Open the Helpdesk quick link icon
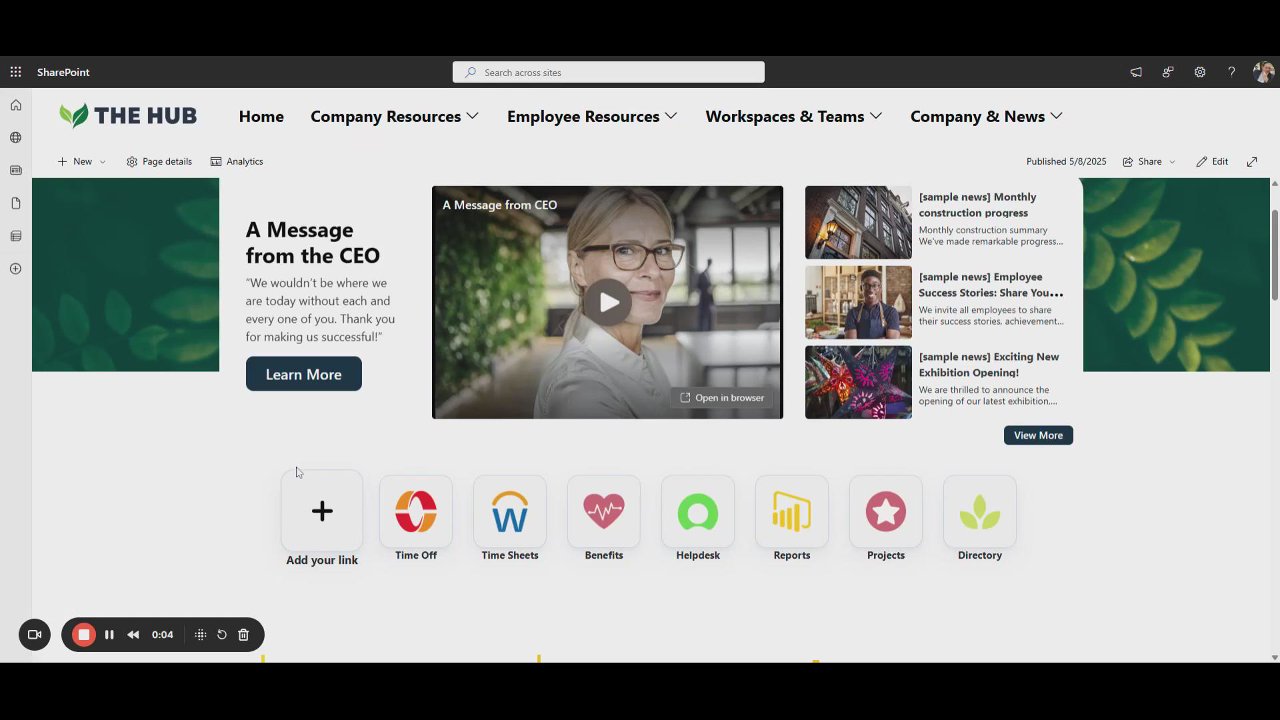The width and height of the screenshot is (1280, 720). (698, 511)
